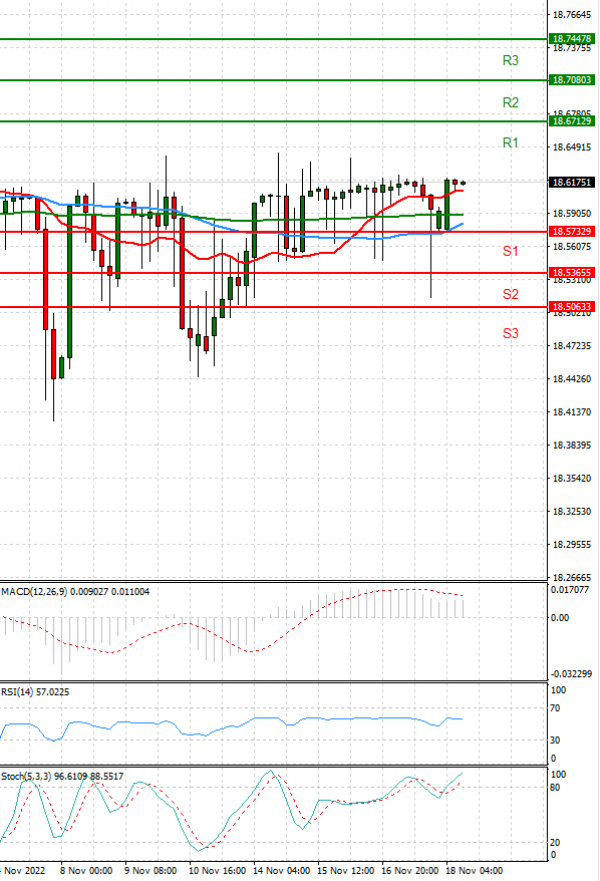Click the 10 Nov 16:00 time label
The height and width of the screenshot is (881, 600).
[x=219, y=871]
